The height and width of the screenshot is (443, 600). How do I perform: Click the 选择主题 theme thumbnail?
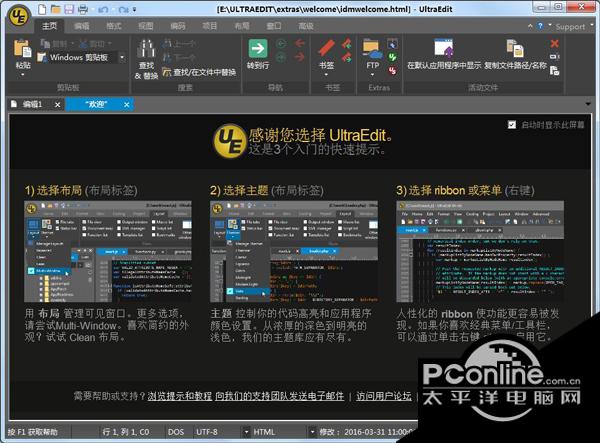tap(293, 251)
